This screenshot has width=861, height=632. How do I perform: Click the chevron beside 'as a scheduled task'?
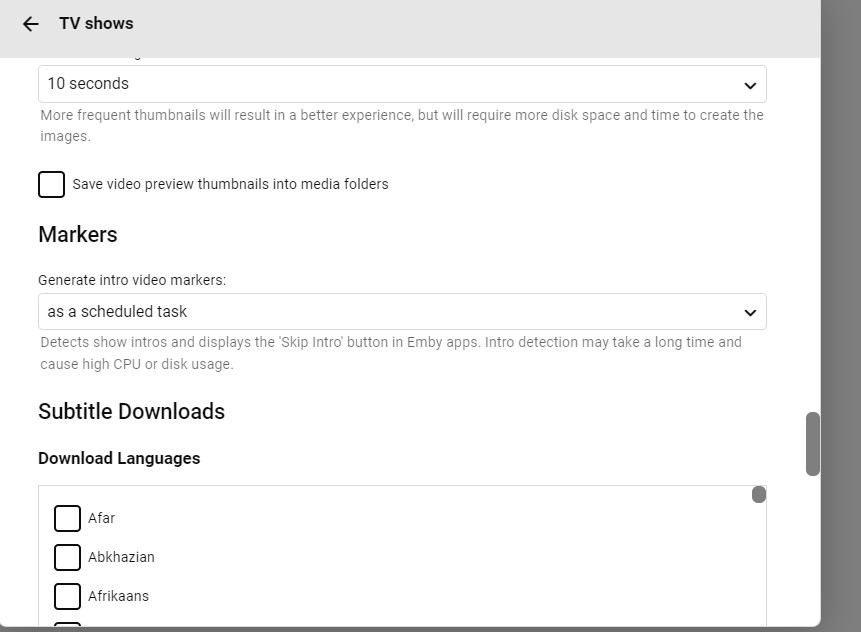coord(750,312)
